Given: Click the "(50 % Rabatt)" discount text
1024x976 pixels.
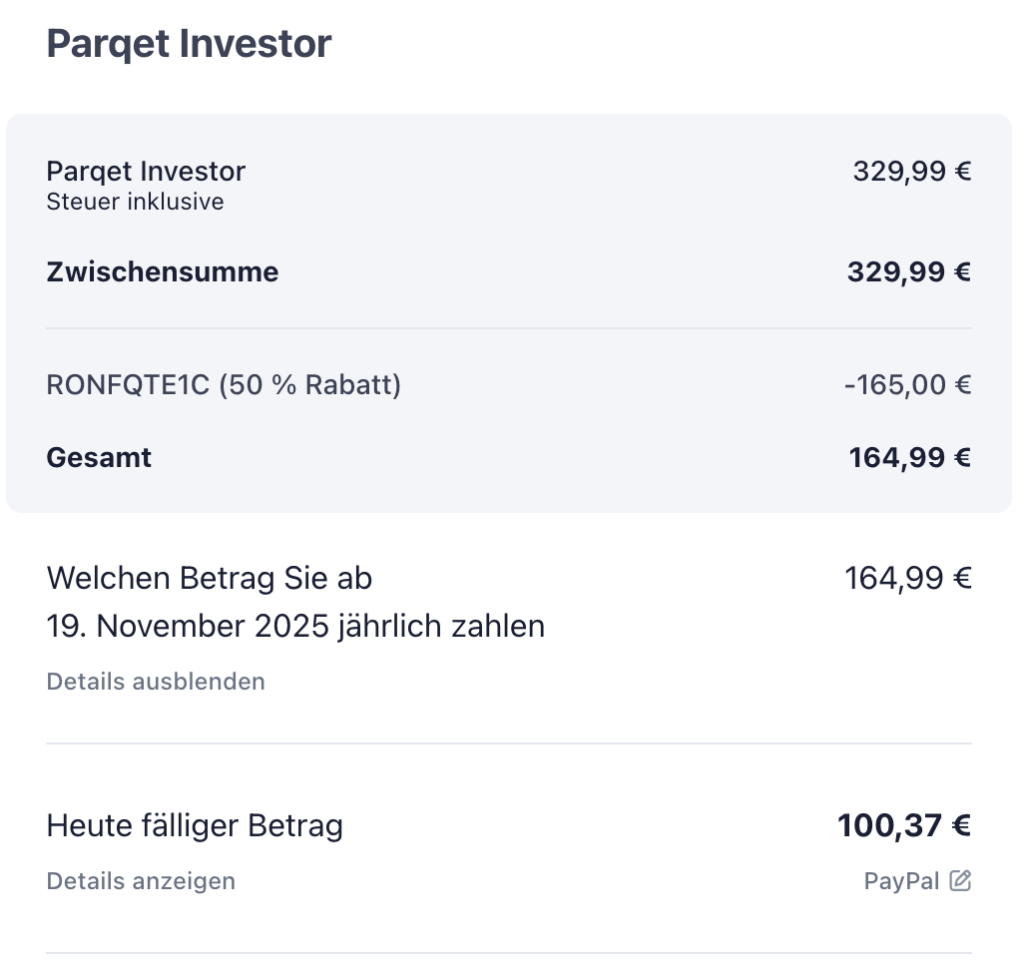Looking at the screenshot, I should pyautogui.click(x=309, y=385).
